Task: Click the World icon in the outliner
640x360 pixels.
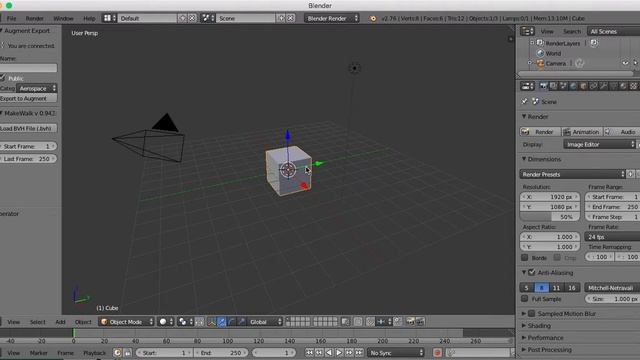Action: tap(540, 53)
